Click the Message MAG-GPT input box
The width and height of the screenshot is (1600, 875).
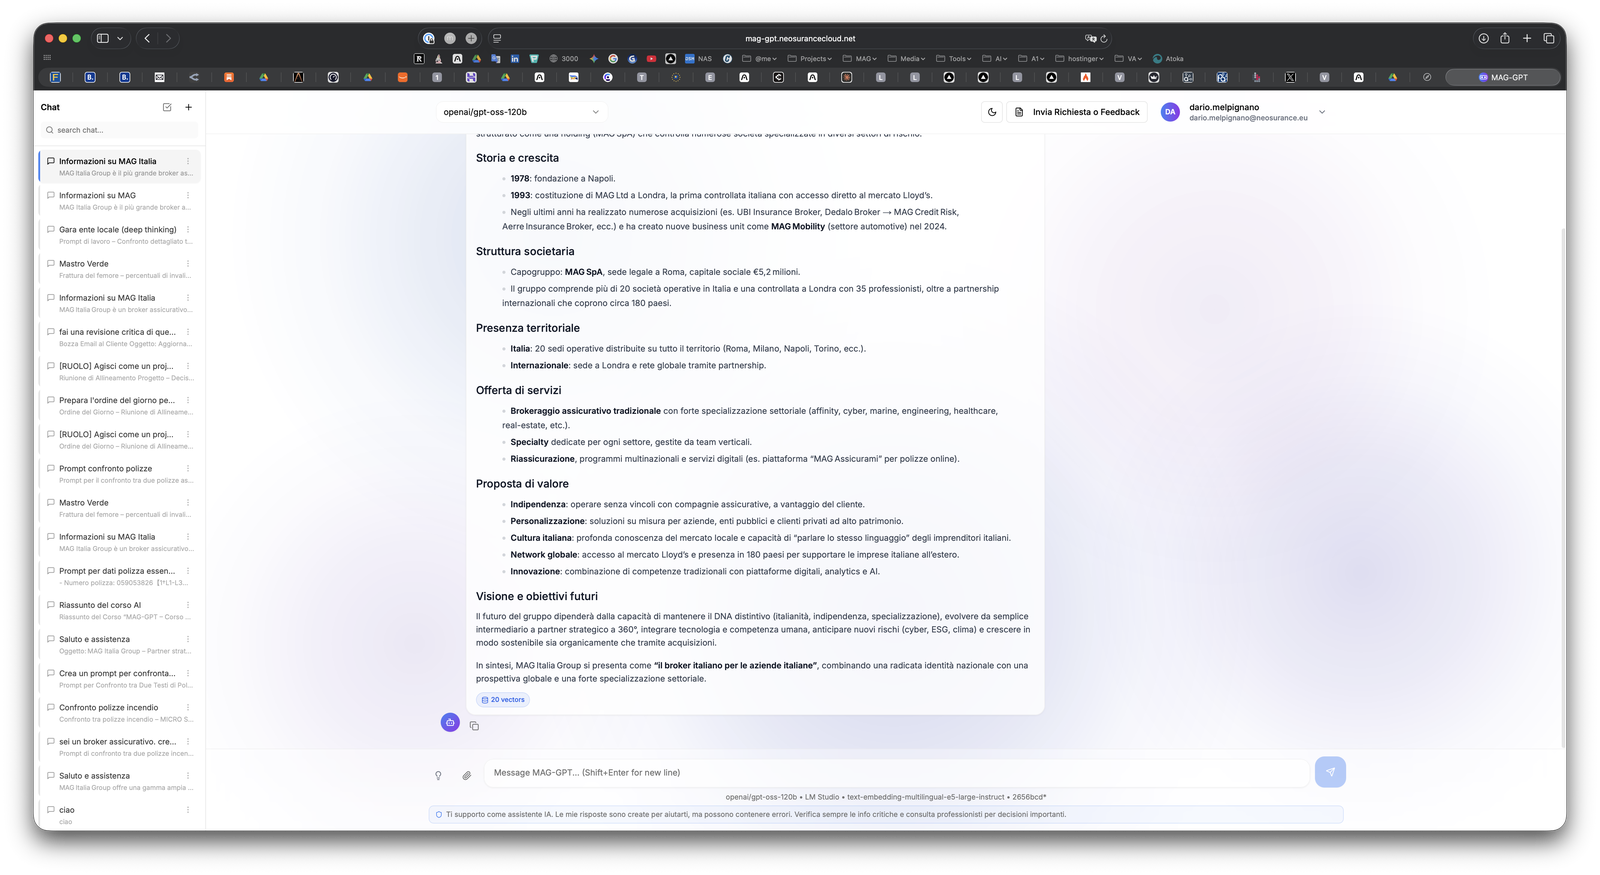click(x=896, y=773)
